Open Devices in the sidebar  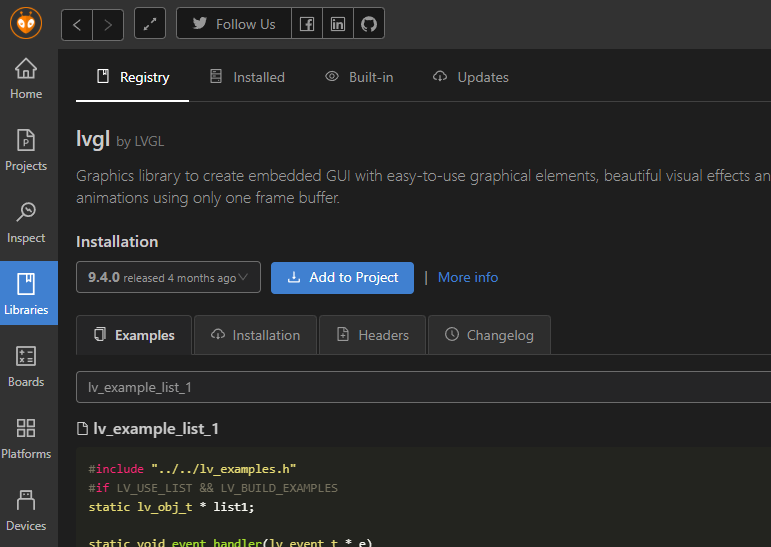pyautogui.click(x=26, y=511)
